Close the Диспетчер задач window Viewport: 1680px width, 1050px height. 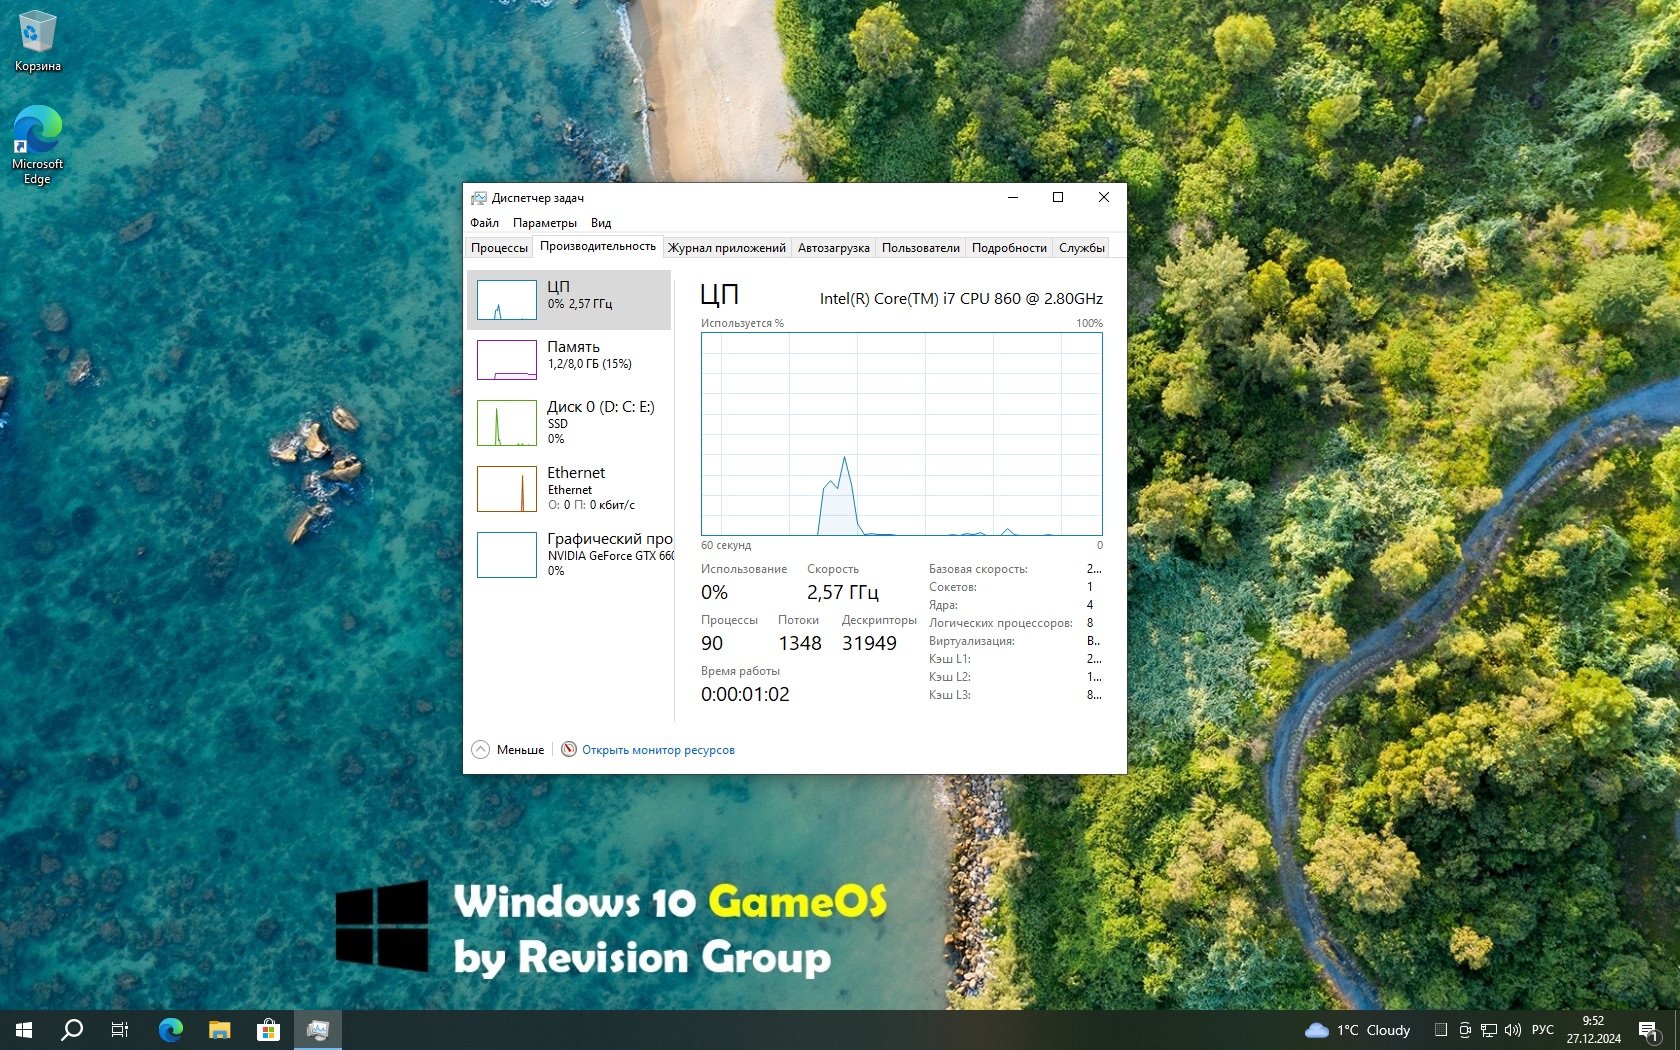coord(1104,197)
